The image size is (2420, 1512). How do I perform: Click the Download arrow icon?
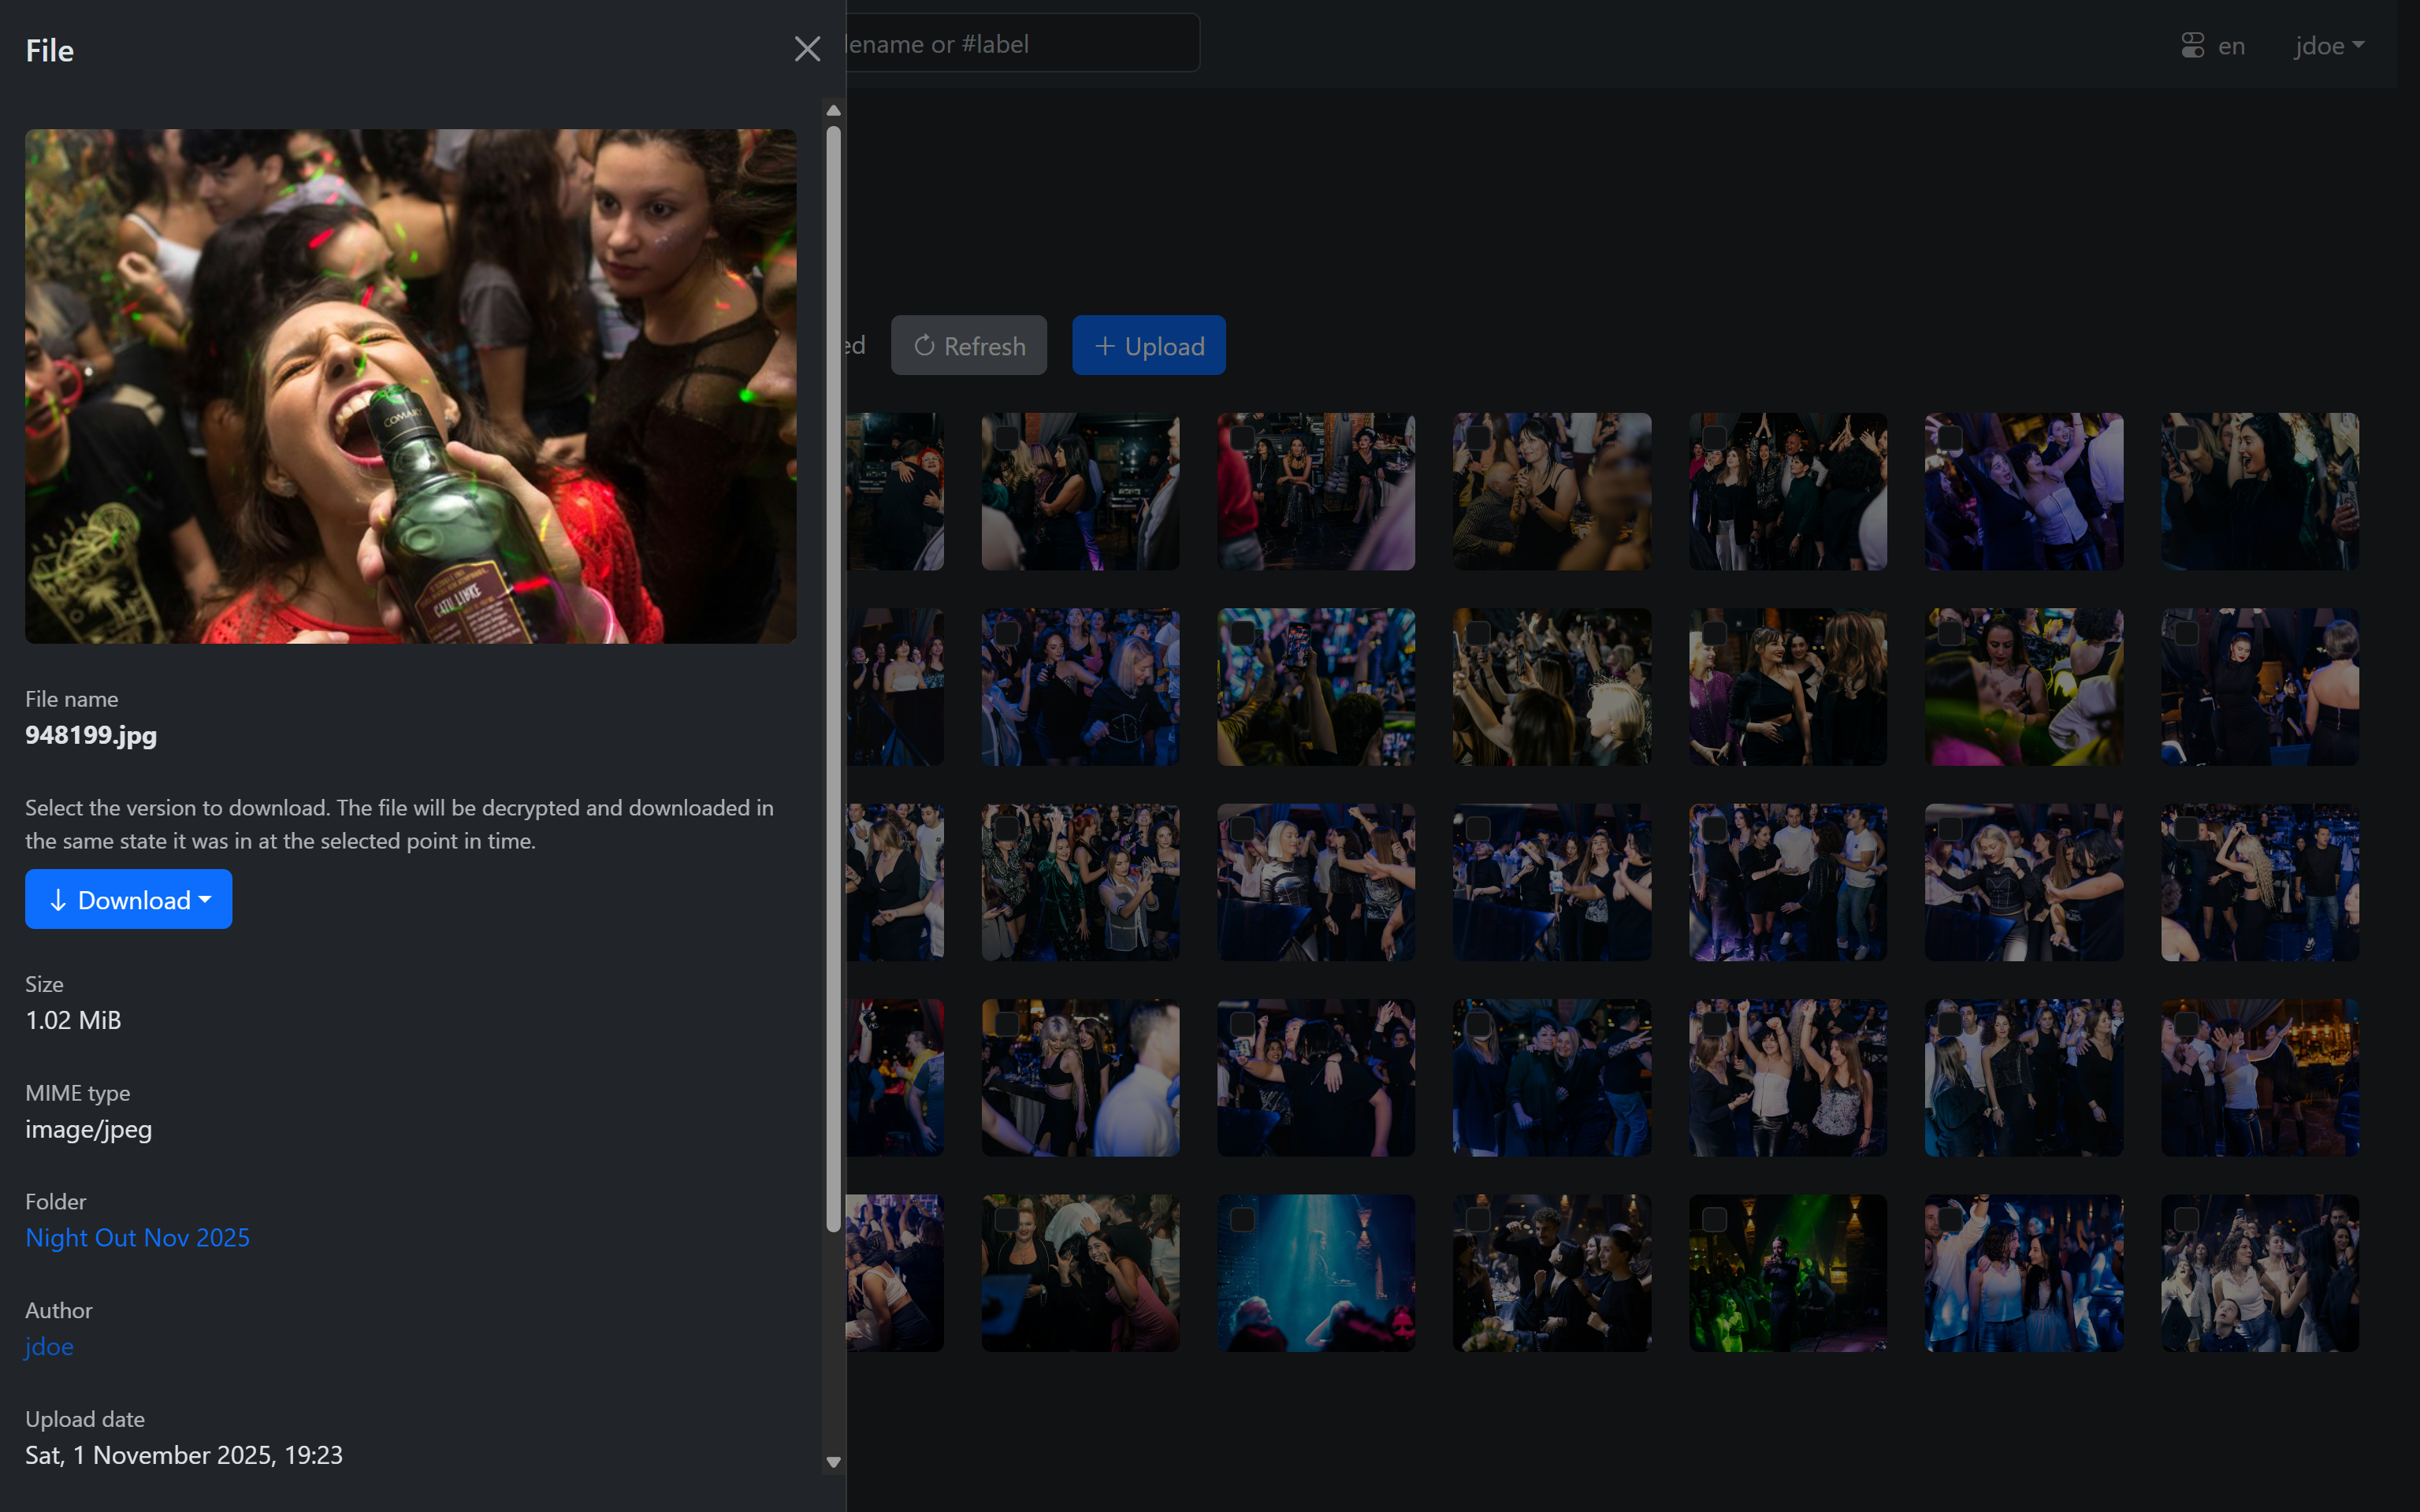58,900
